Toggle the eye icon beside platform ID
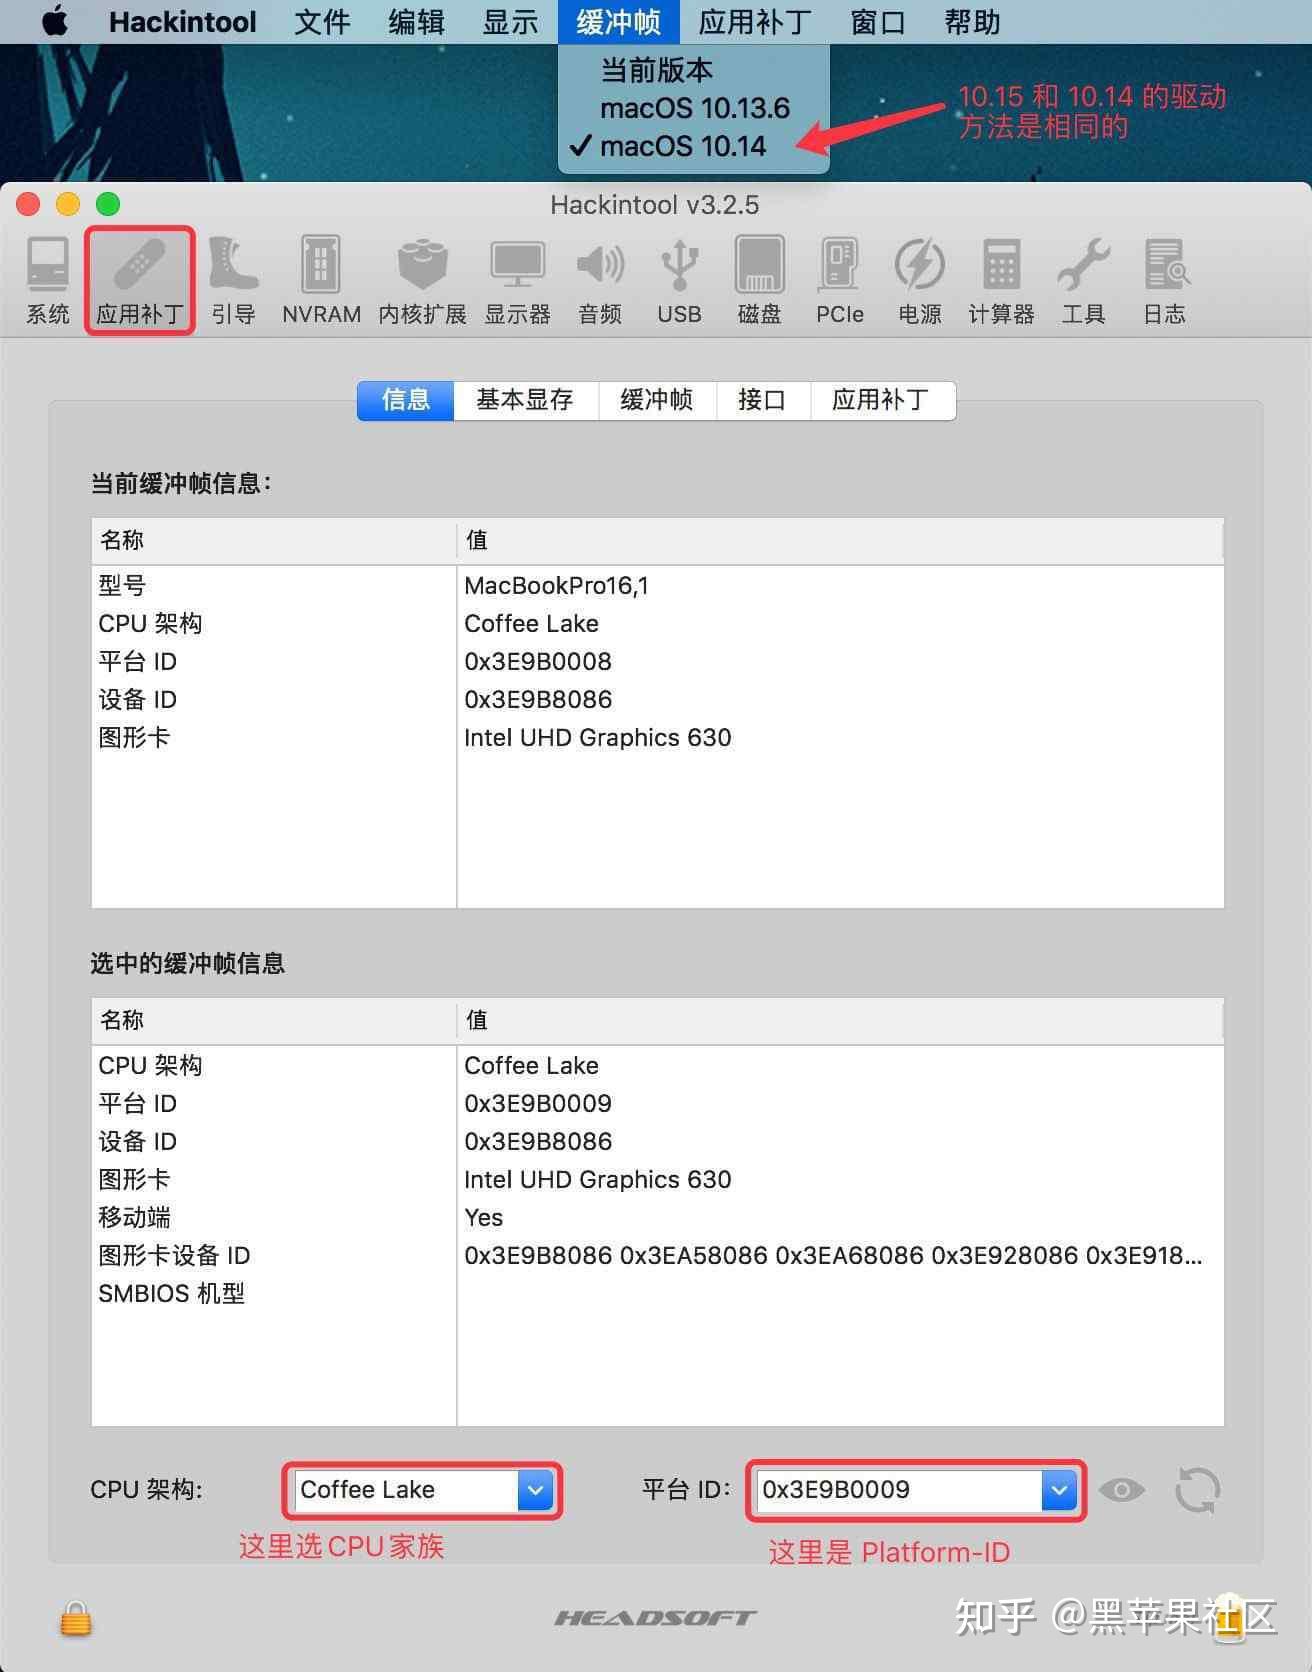The image size is (1312, 1672). 1121,1490
